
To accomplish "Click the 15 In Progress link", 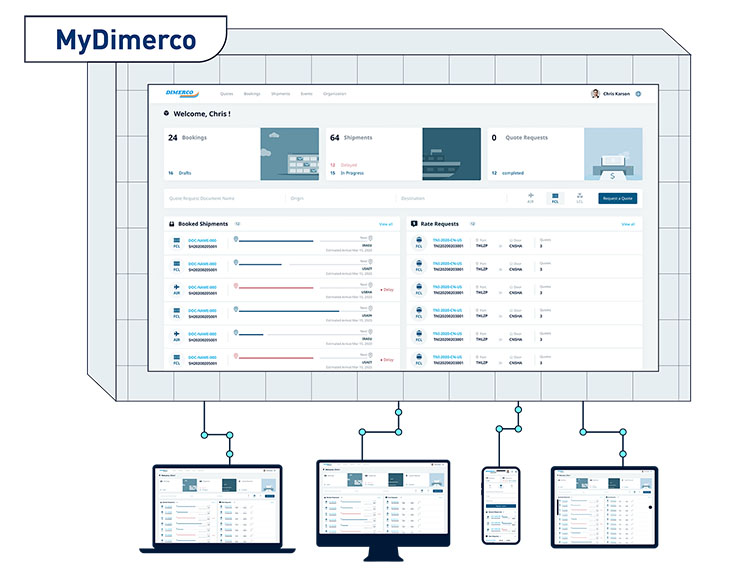I will [347, 173].
